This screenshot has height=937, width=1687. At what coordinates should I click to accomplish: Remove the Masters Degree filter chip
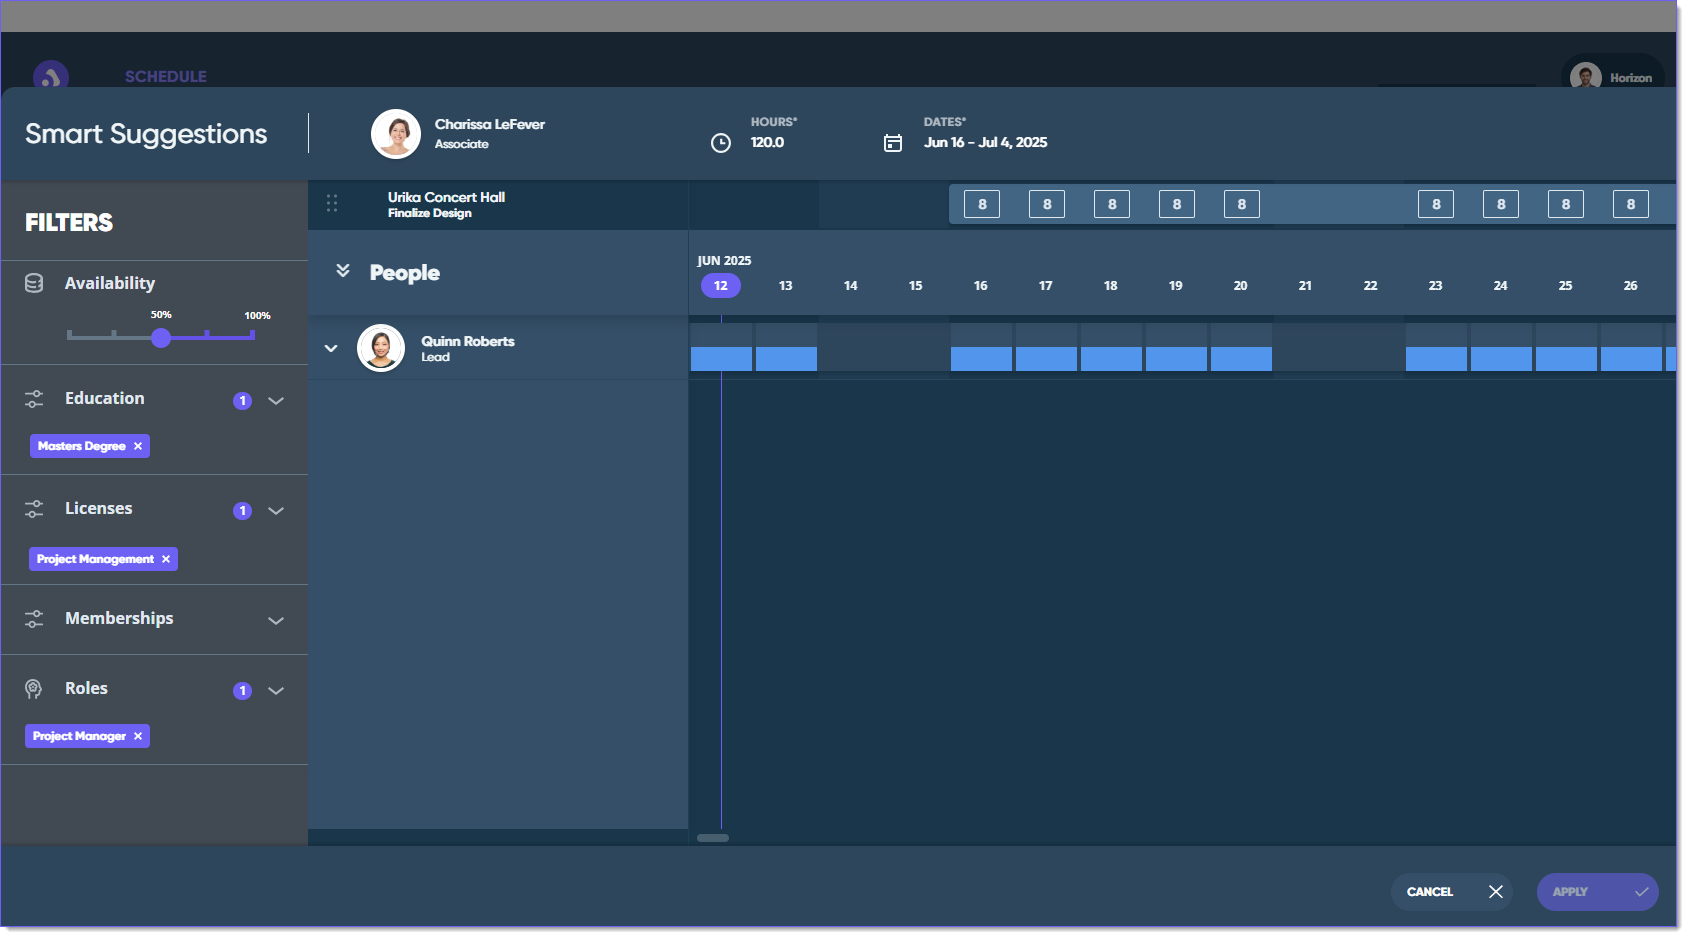(138, 446)
